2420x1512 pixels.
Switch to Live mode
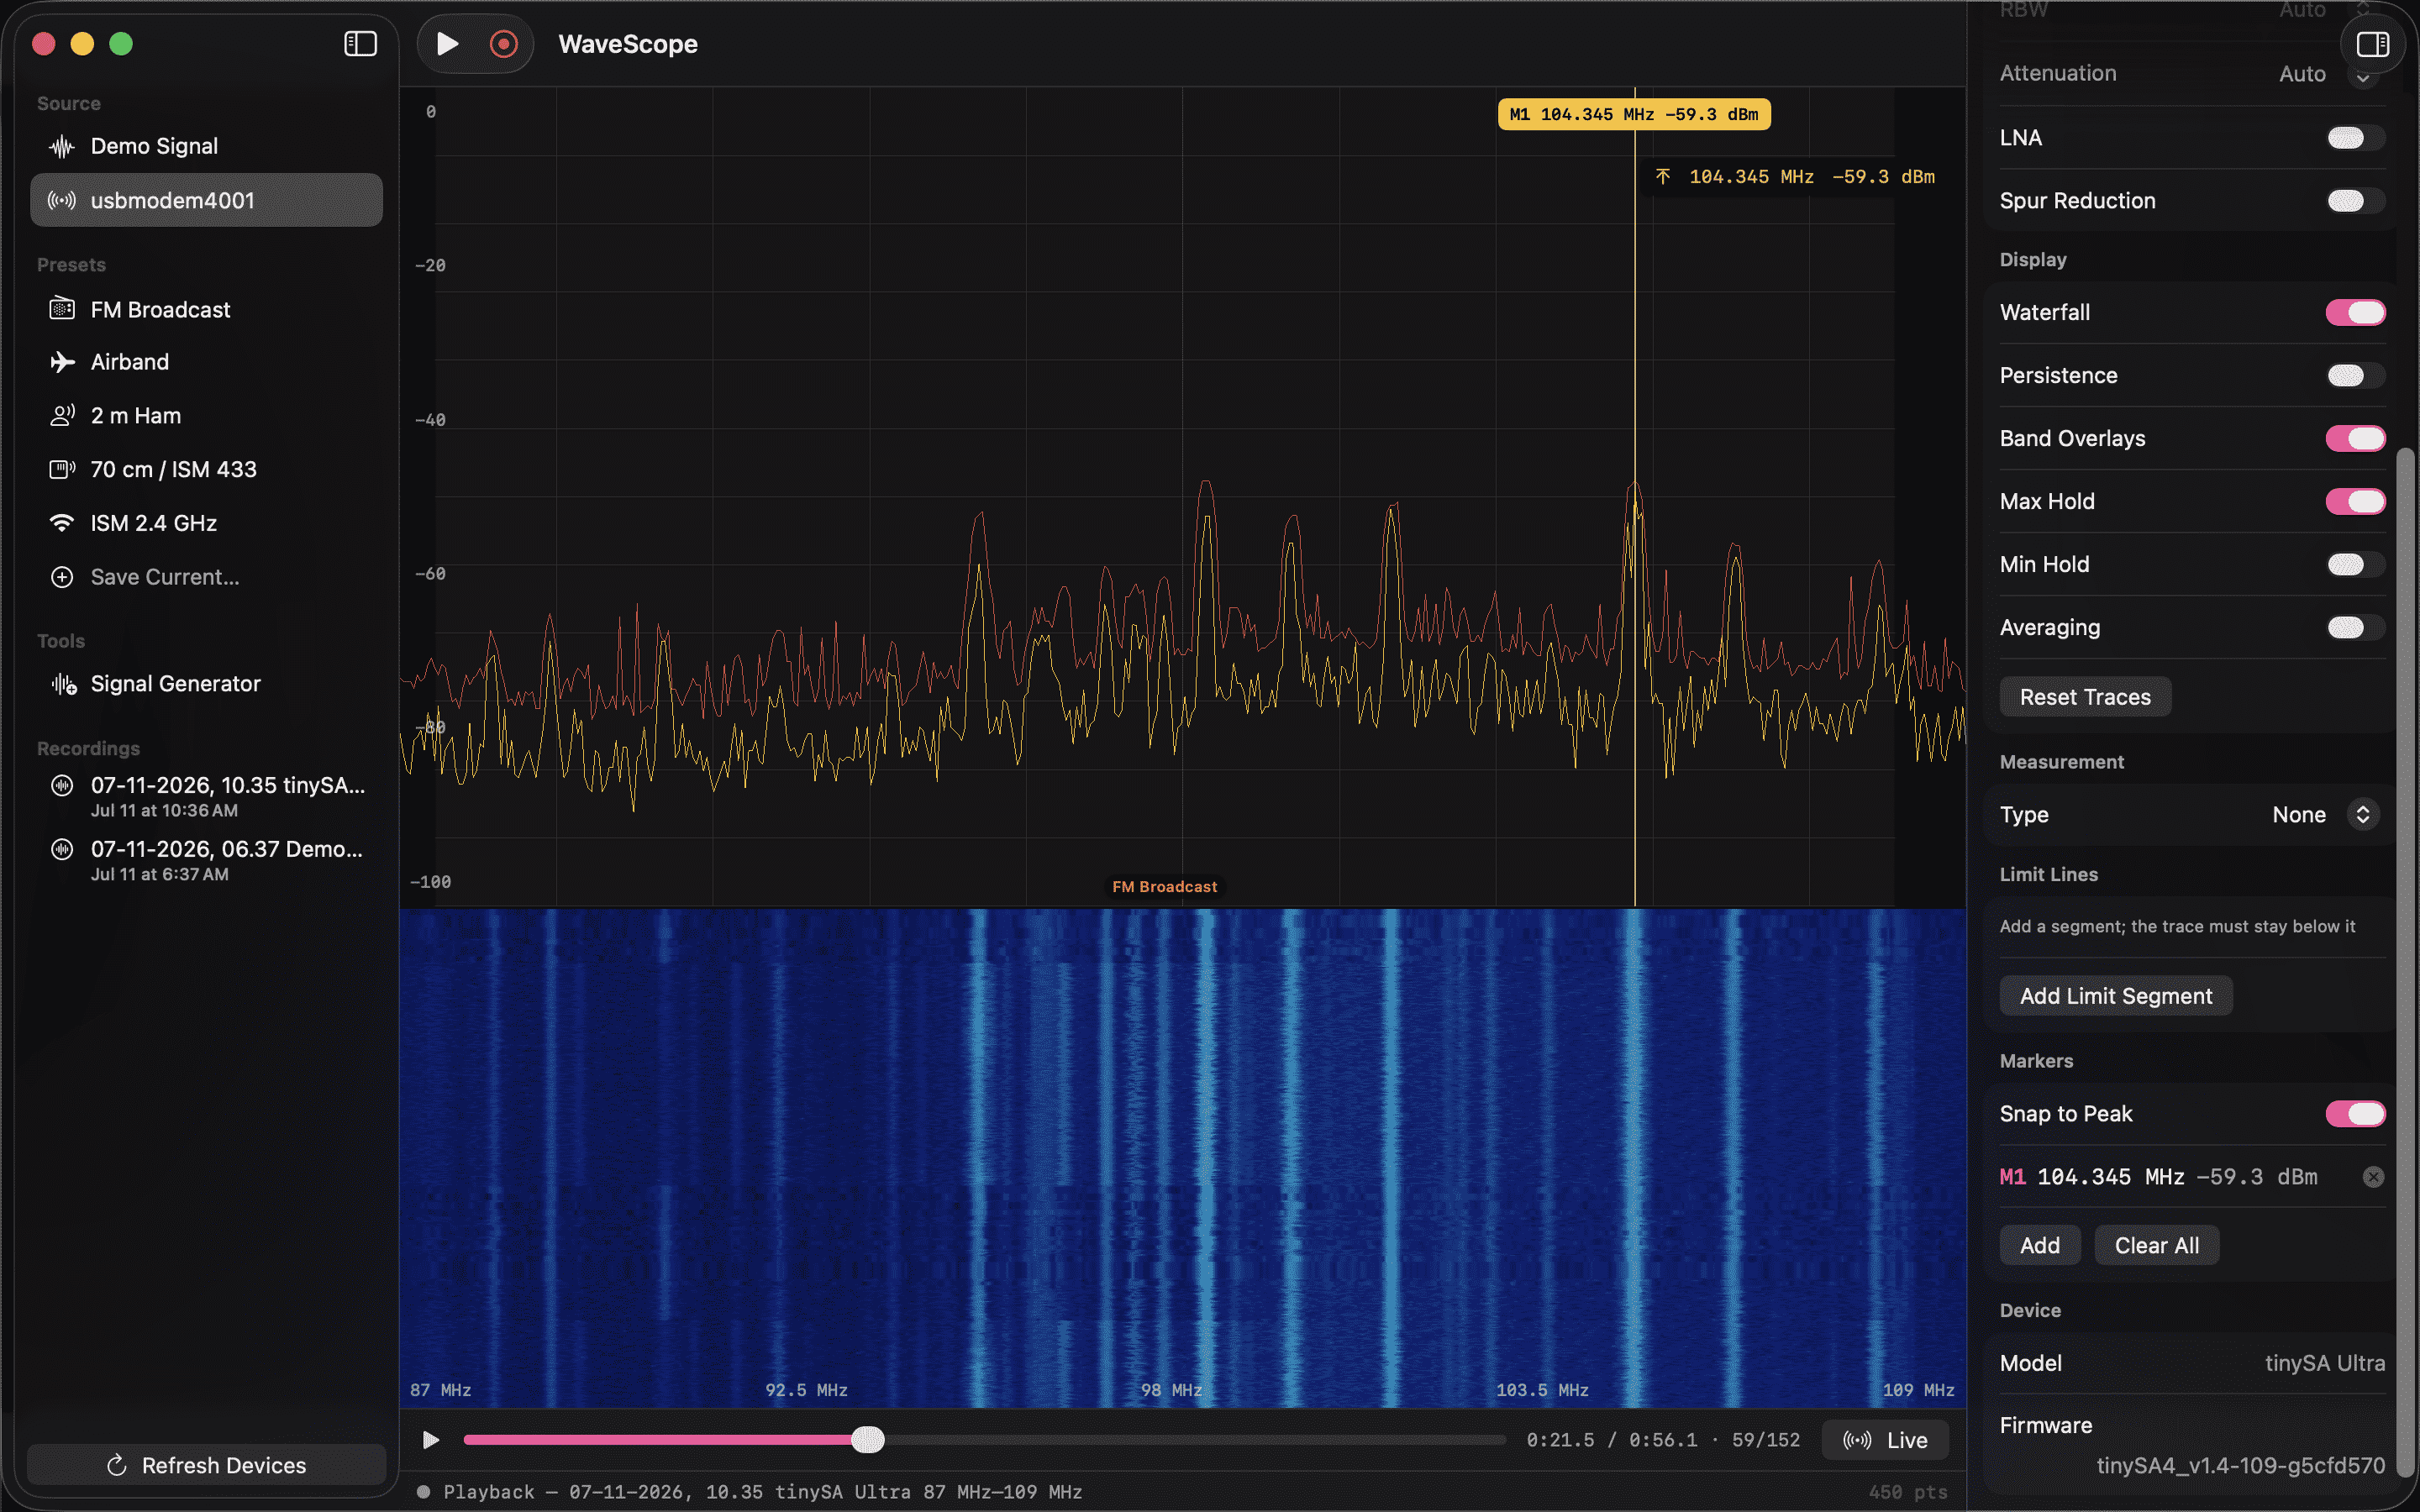[x=1885, y=1440]
